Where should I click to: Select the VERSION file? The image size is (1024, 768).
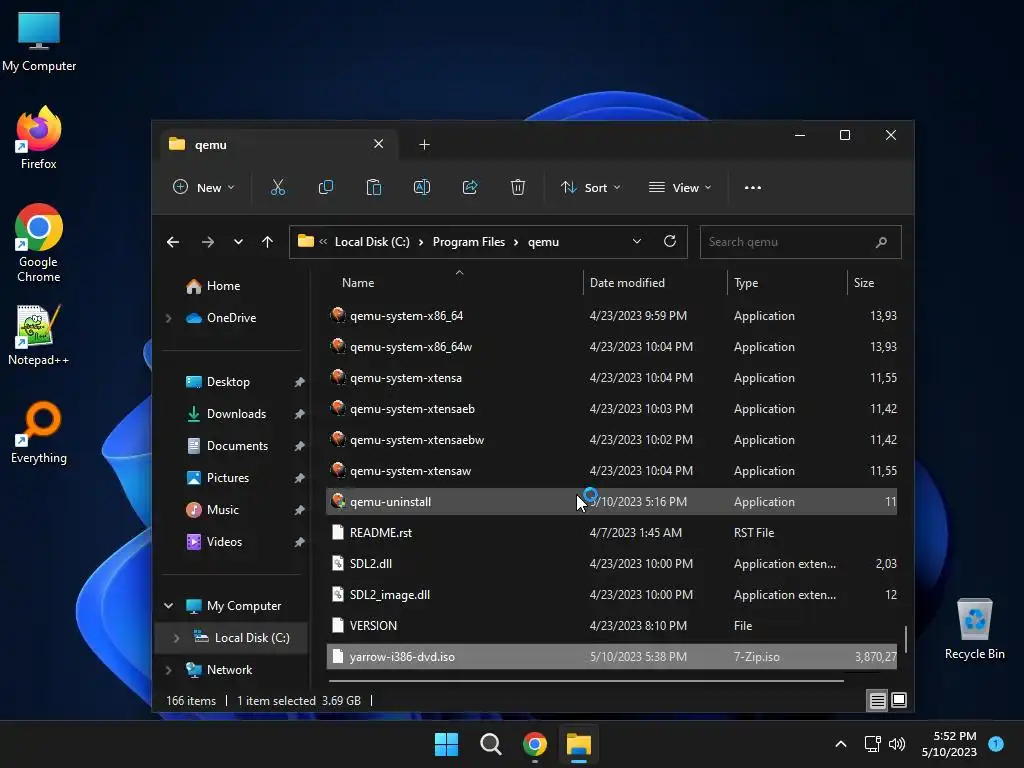(x=611, y=626)
